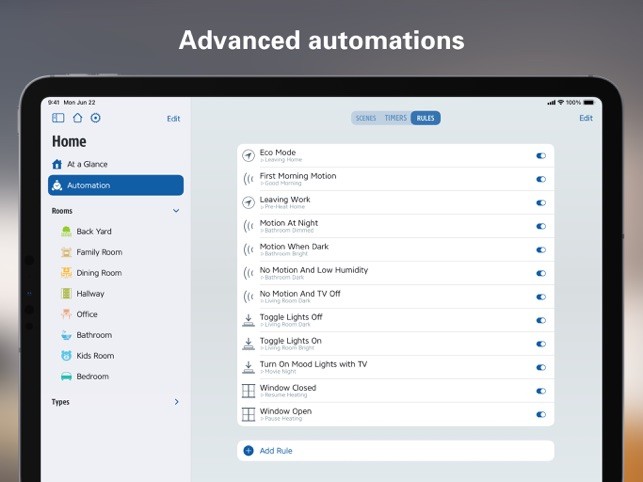
Task: Click the location arrow icon for Eco Mode
Action: tap(248, 156)
